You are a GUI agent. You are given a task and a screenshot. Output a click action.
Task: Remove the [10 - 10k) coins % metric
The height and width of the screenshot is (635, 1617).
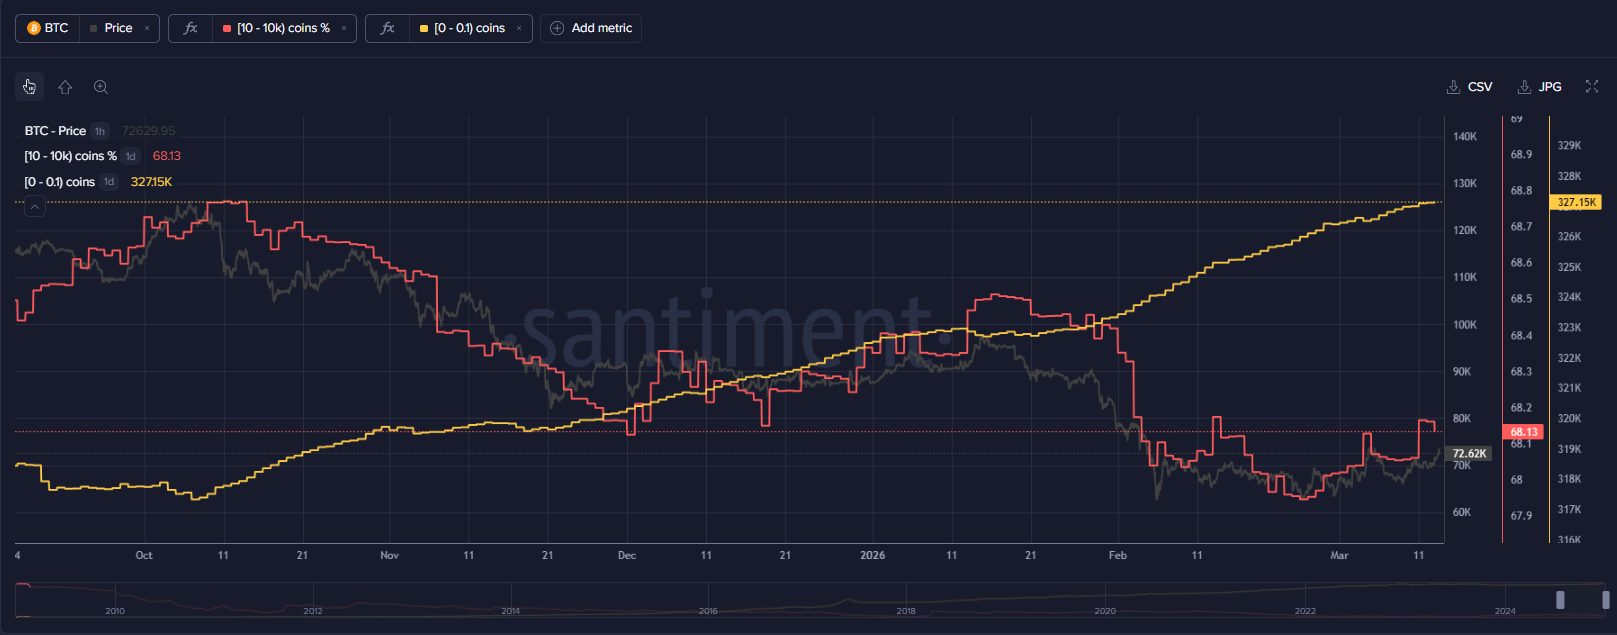pyautogui.click(x=344, y=28)
